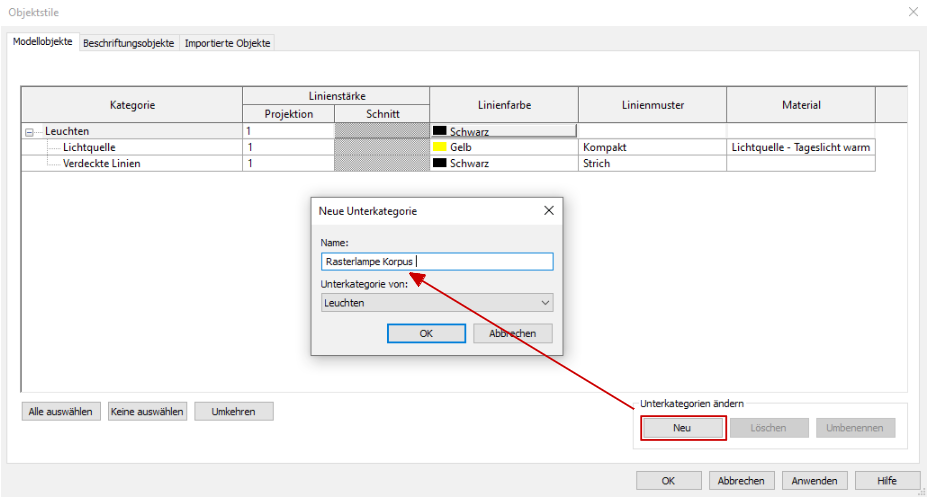
Task: Close the Neue Unterkategorie dialog
Action: tap(548, 211)
